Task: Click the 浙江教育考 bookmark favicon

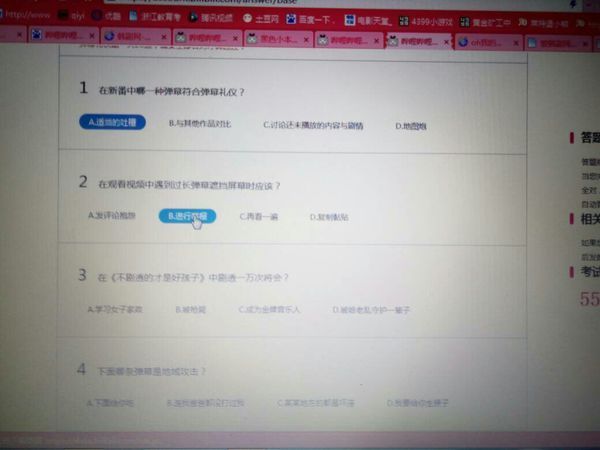Action: click(x=133, y=16)
